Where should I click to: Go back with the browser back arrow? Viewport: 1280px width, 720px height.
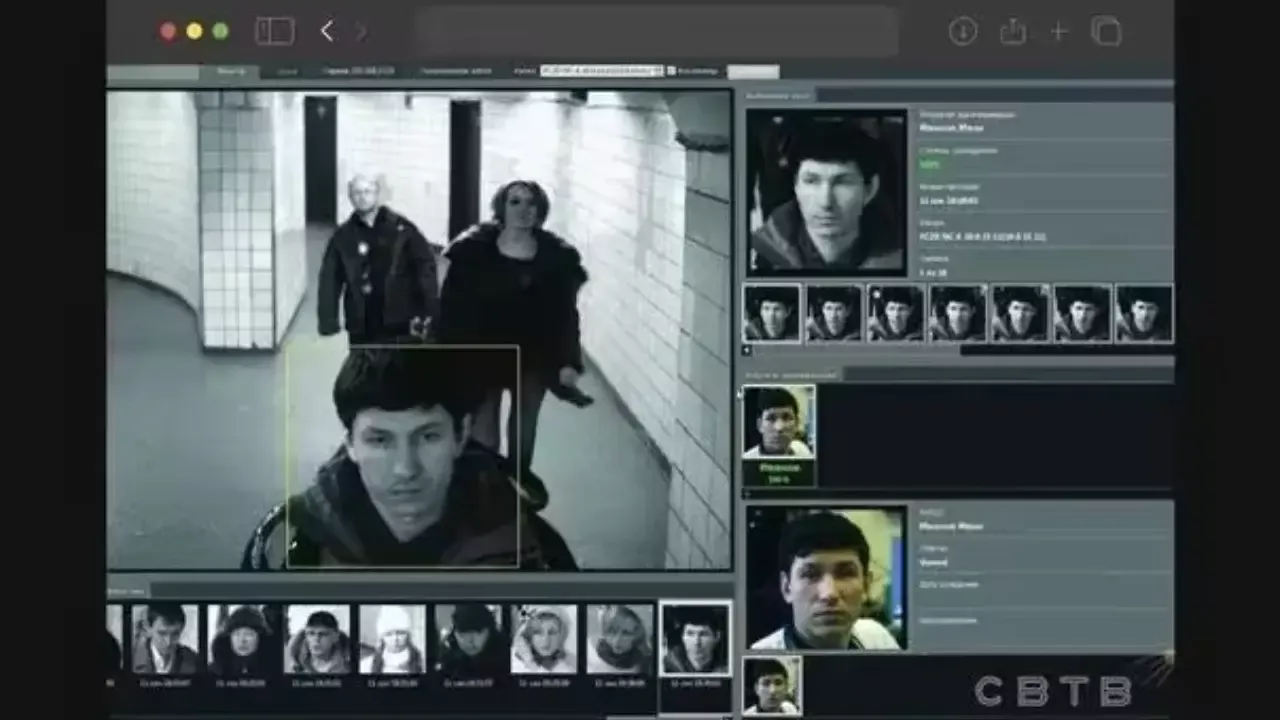tap(327, 31)
